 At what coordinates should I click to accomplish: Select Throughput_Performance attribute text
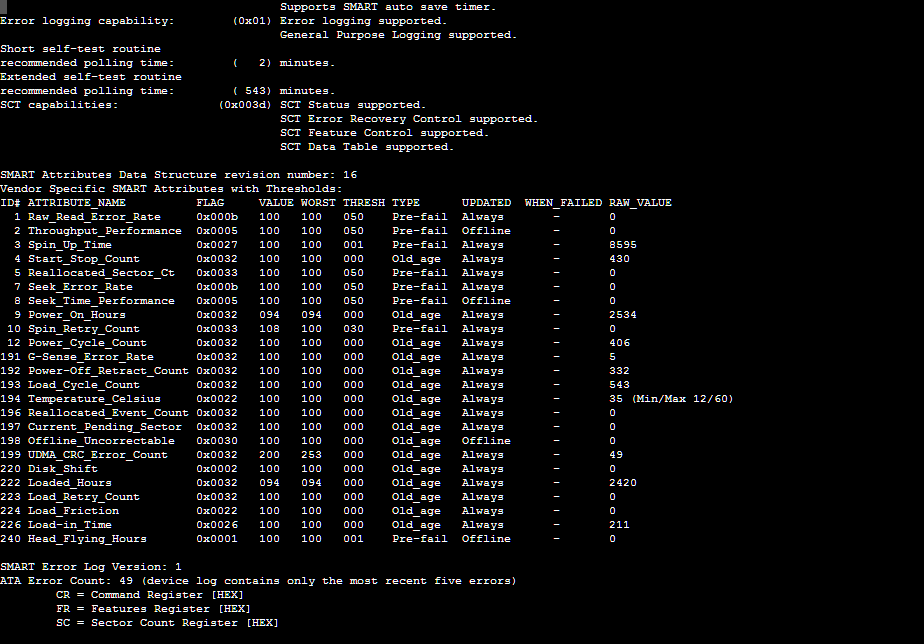[105, 231]
